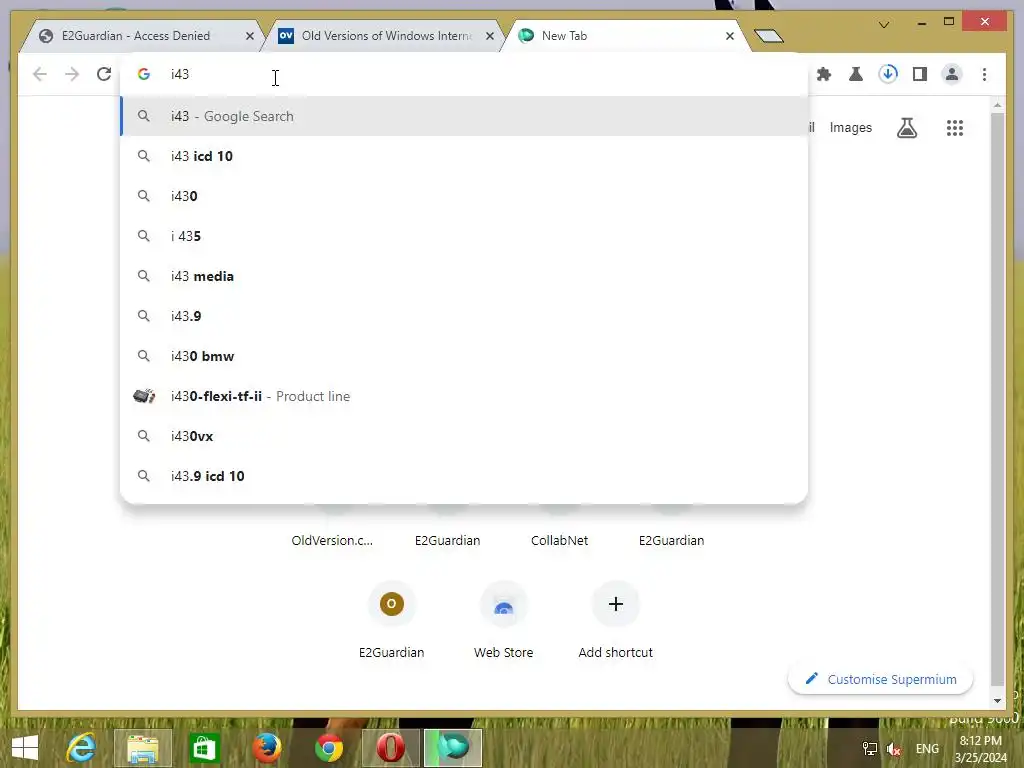This screenshot has width=1024, height=768.
Task: Close the E2Guardian - Access Denied tab
Action: coord(249,36)
